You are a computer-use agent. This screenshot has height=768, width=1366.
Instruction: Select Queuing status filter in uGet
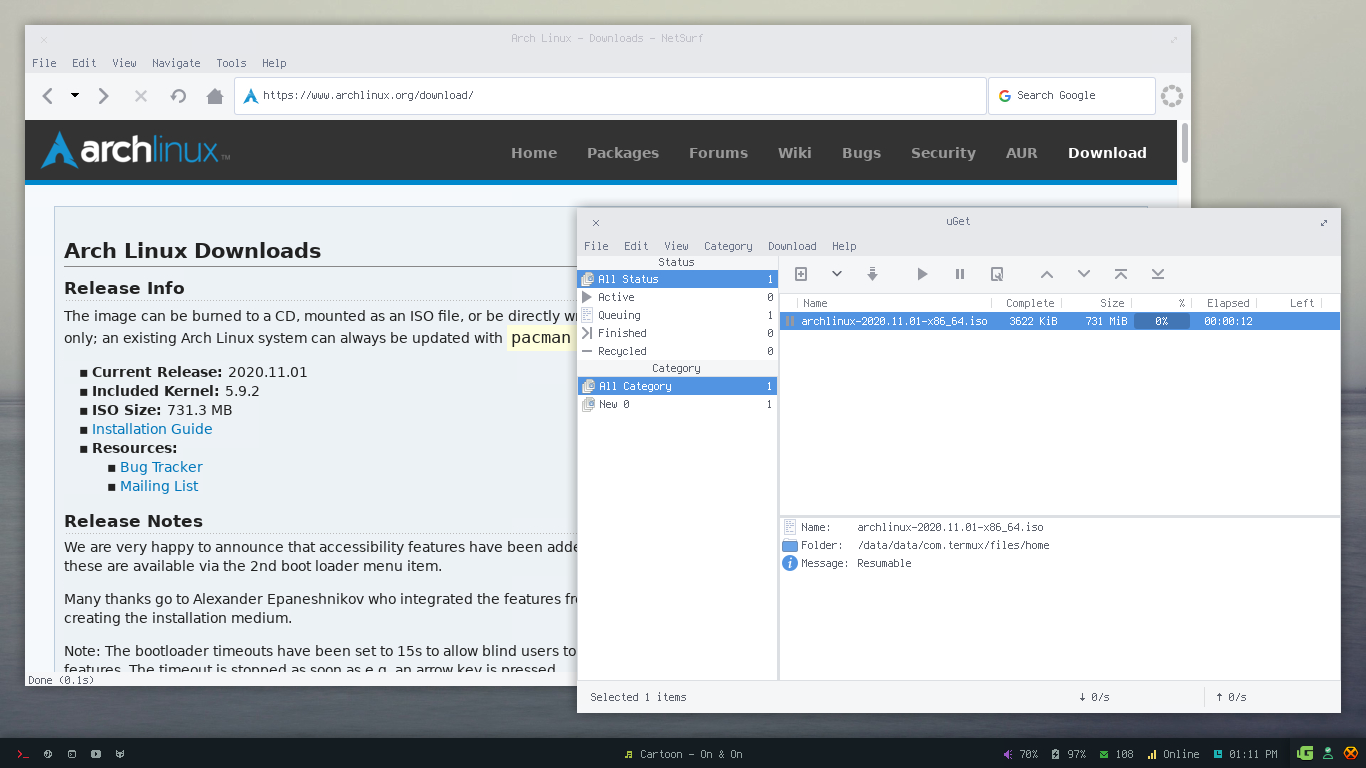[677, 315]
